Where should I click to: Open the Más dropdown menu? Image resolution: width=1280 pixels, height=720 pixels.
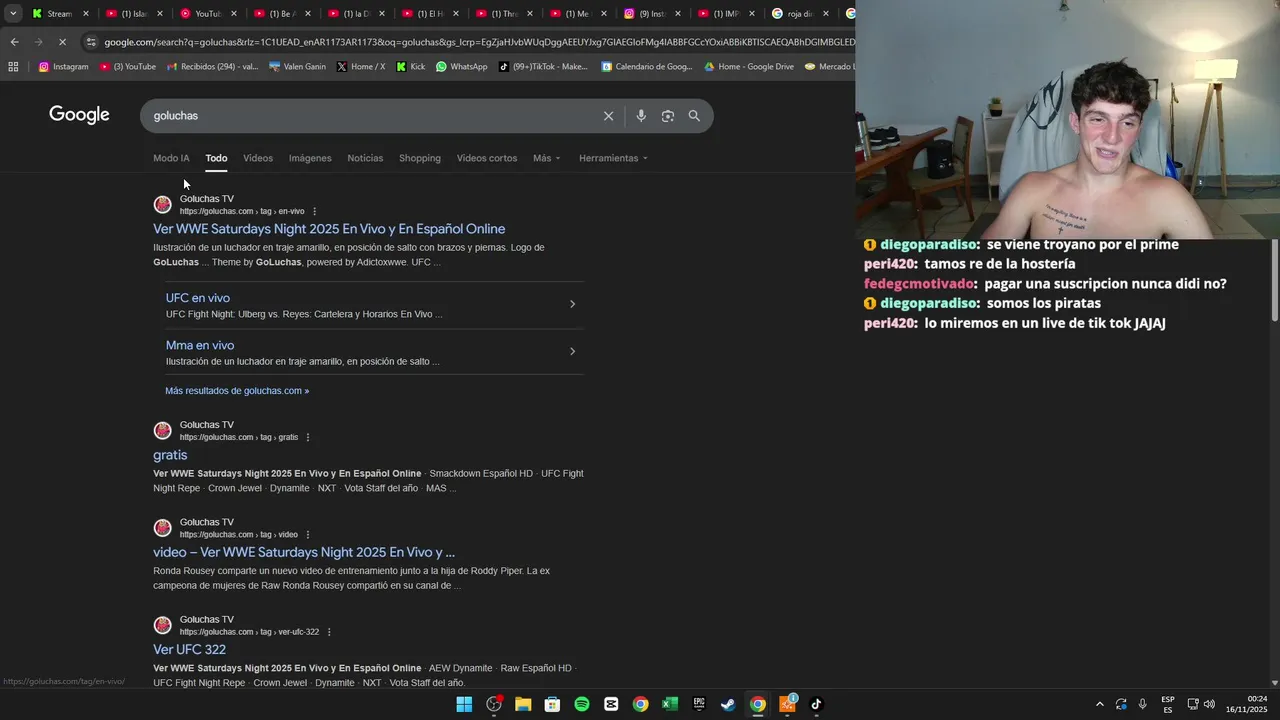(547, 158)
